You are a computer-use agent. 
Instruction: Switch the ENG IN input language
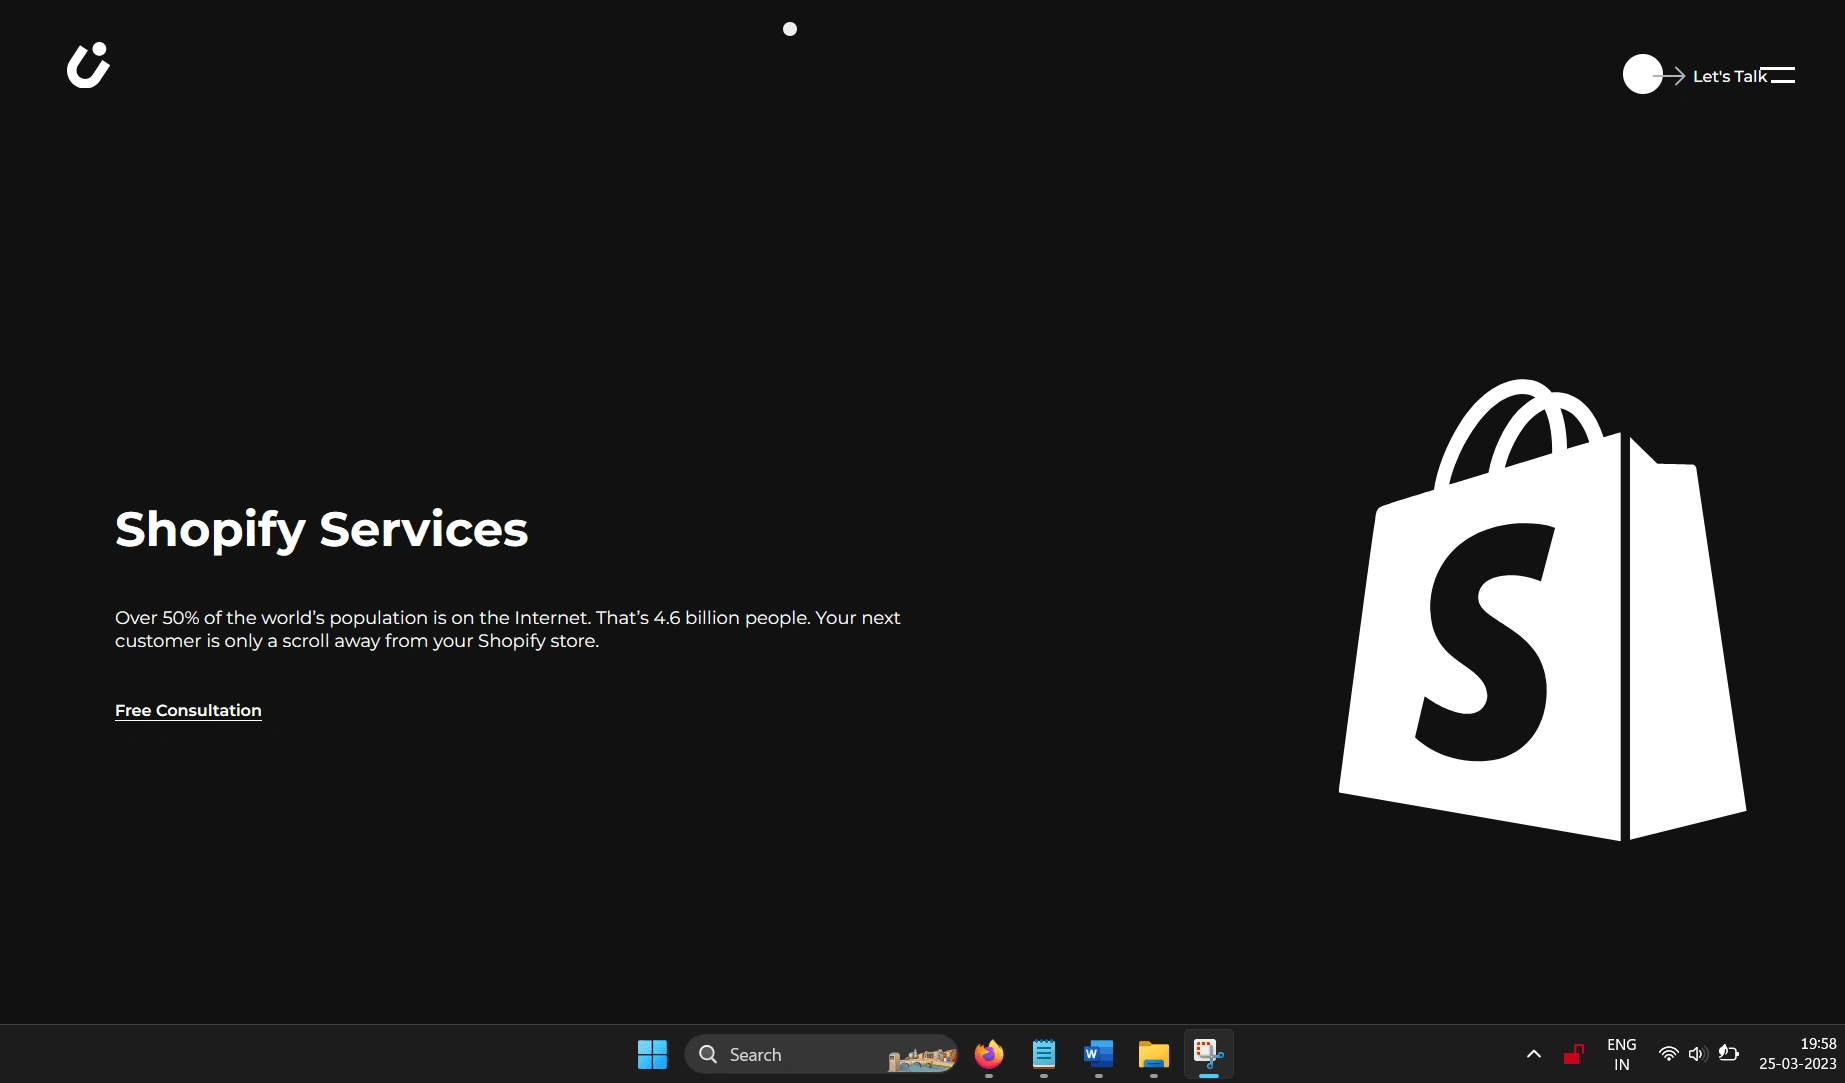click(x=1621, y=1054)
